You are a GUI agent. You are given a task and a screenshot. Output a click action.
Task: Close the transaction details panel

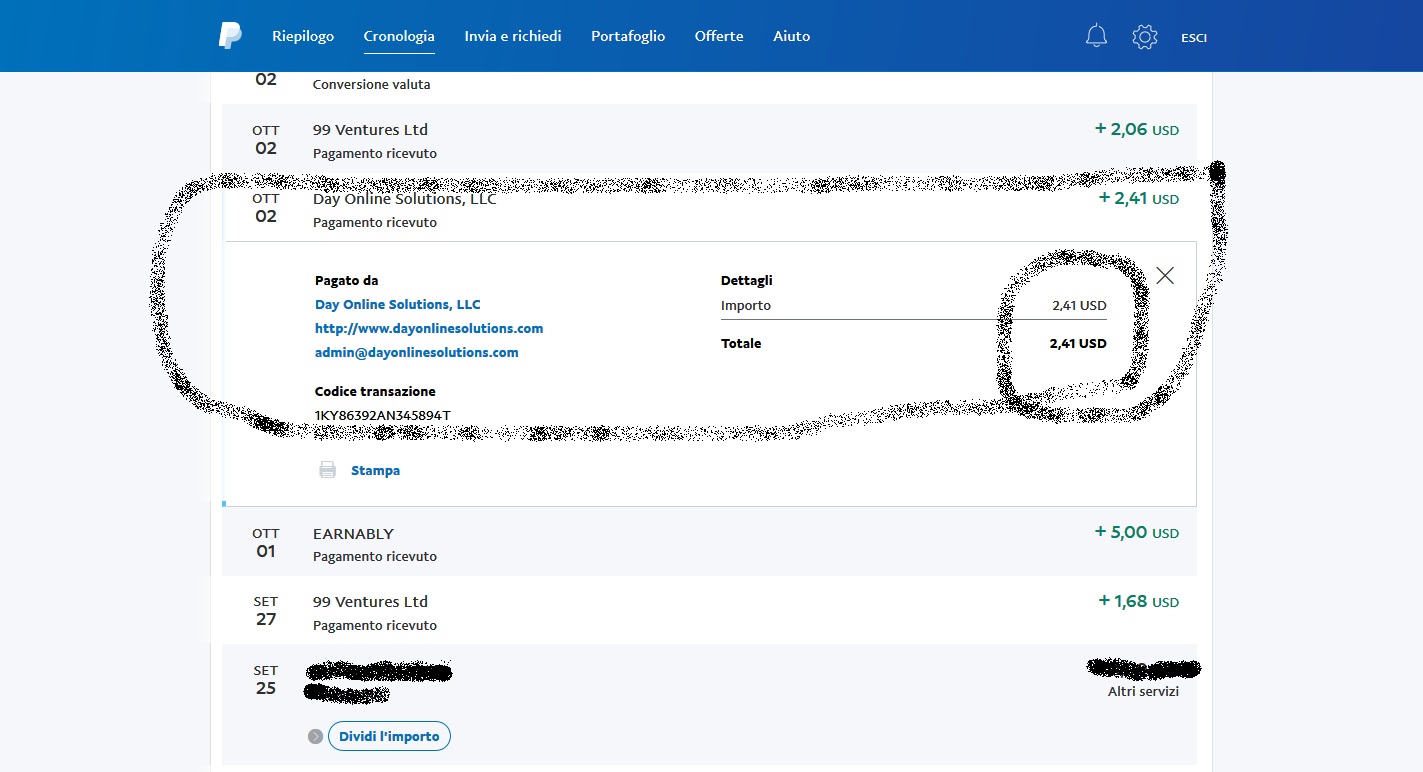tap(1165, 275)
